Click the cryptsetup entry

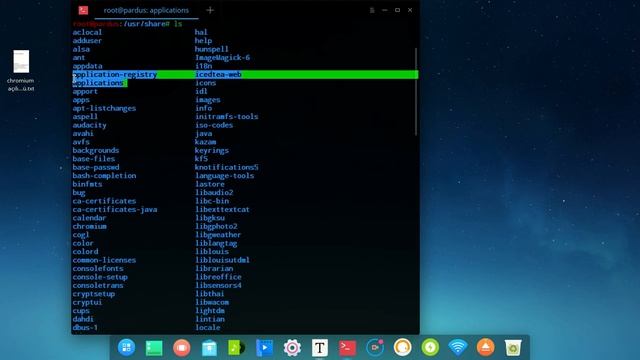[x=93, y=294]
